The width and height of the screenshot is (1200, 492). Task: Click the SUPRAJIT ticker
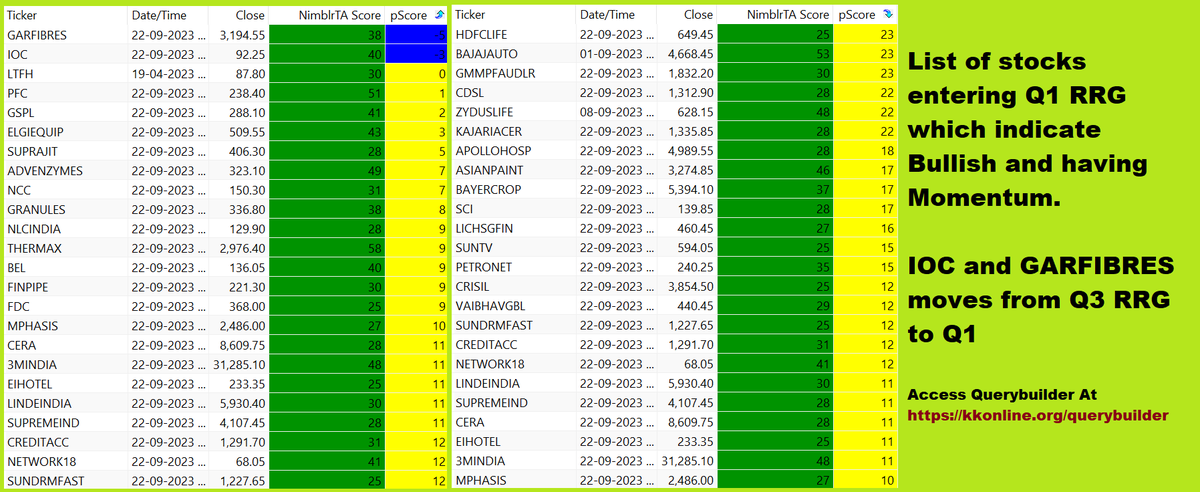click(32, 151)
